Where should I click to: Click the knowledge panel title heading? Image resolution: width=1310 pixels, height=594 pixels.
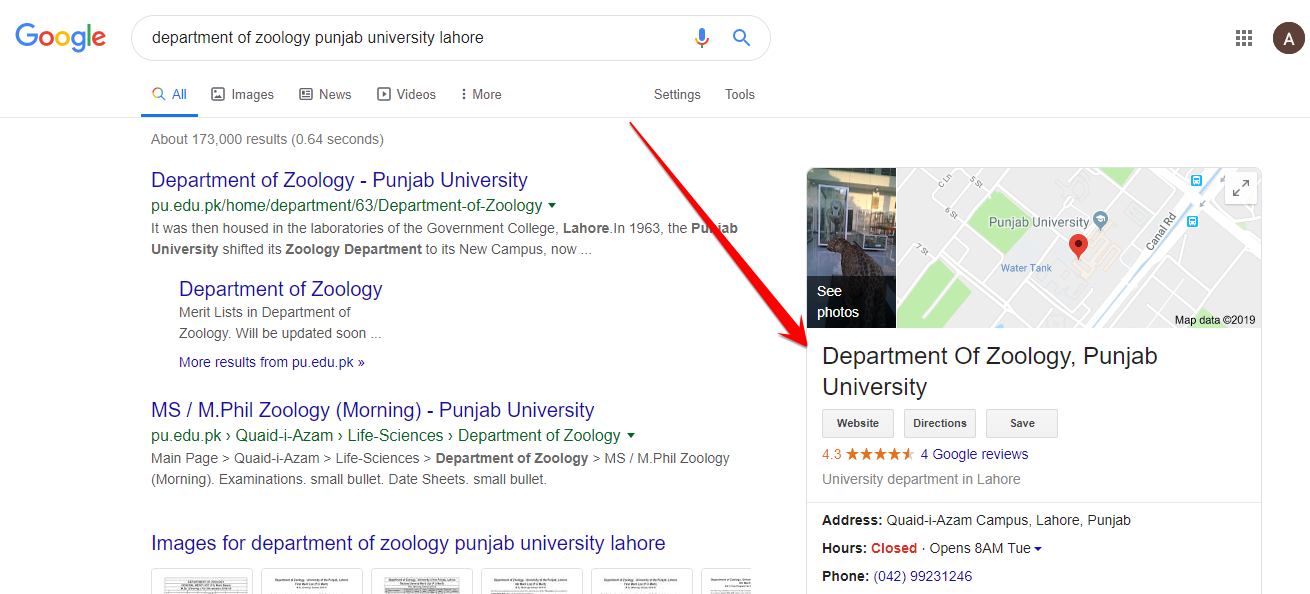tap(990, 371)
